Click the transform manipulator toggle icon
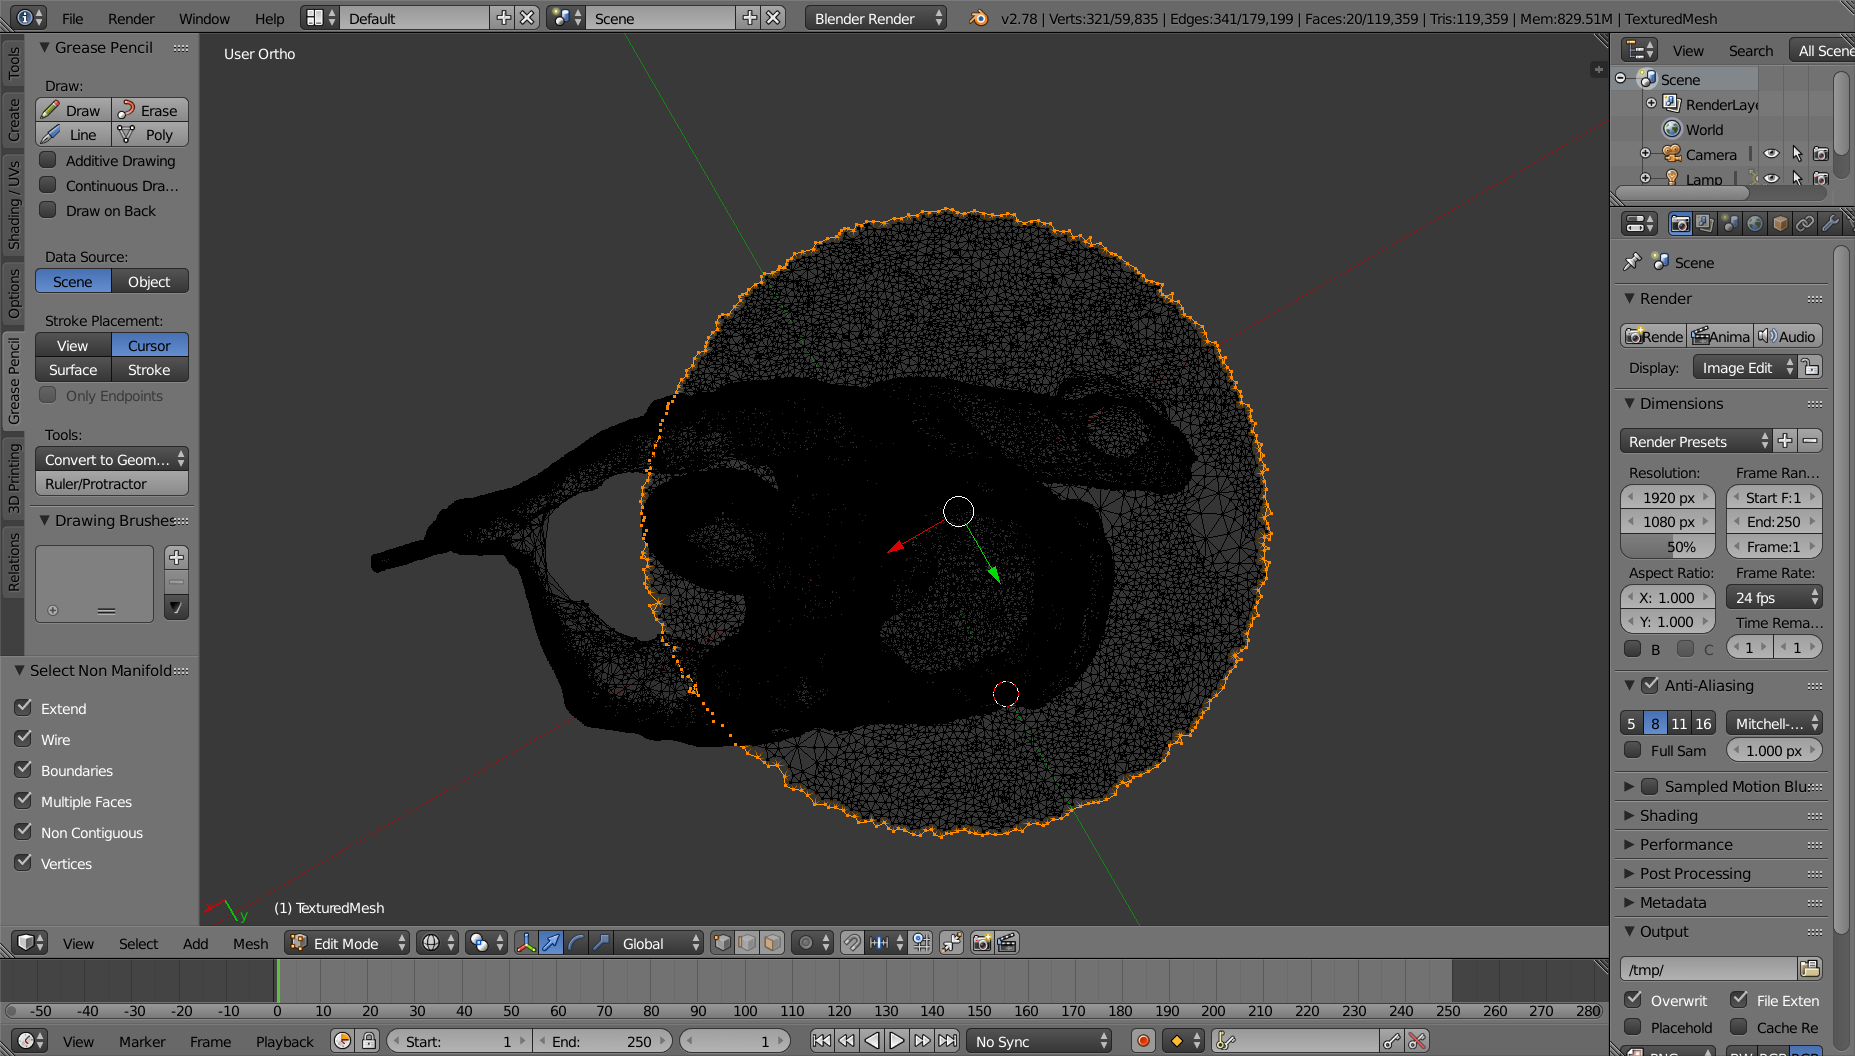Image resolution: width=1855 pixels, height=1056 pixels. click(x=526, y=943)
